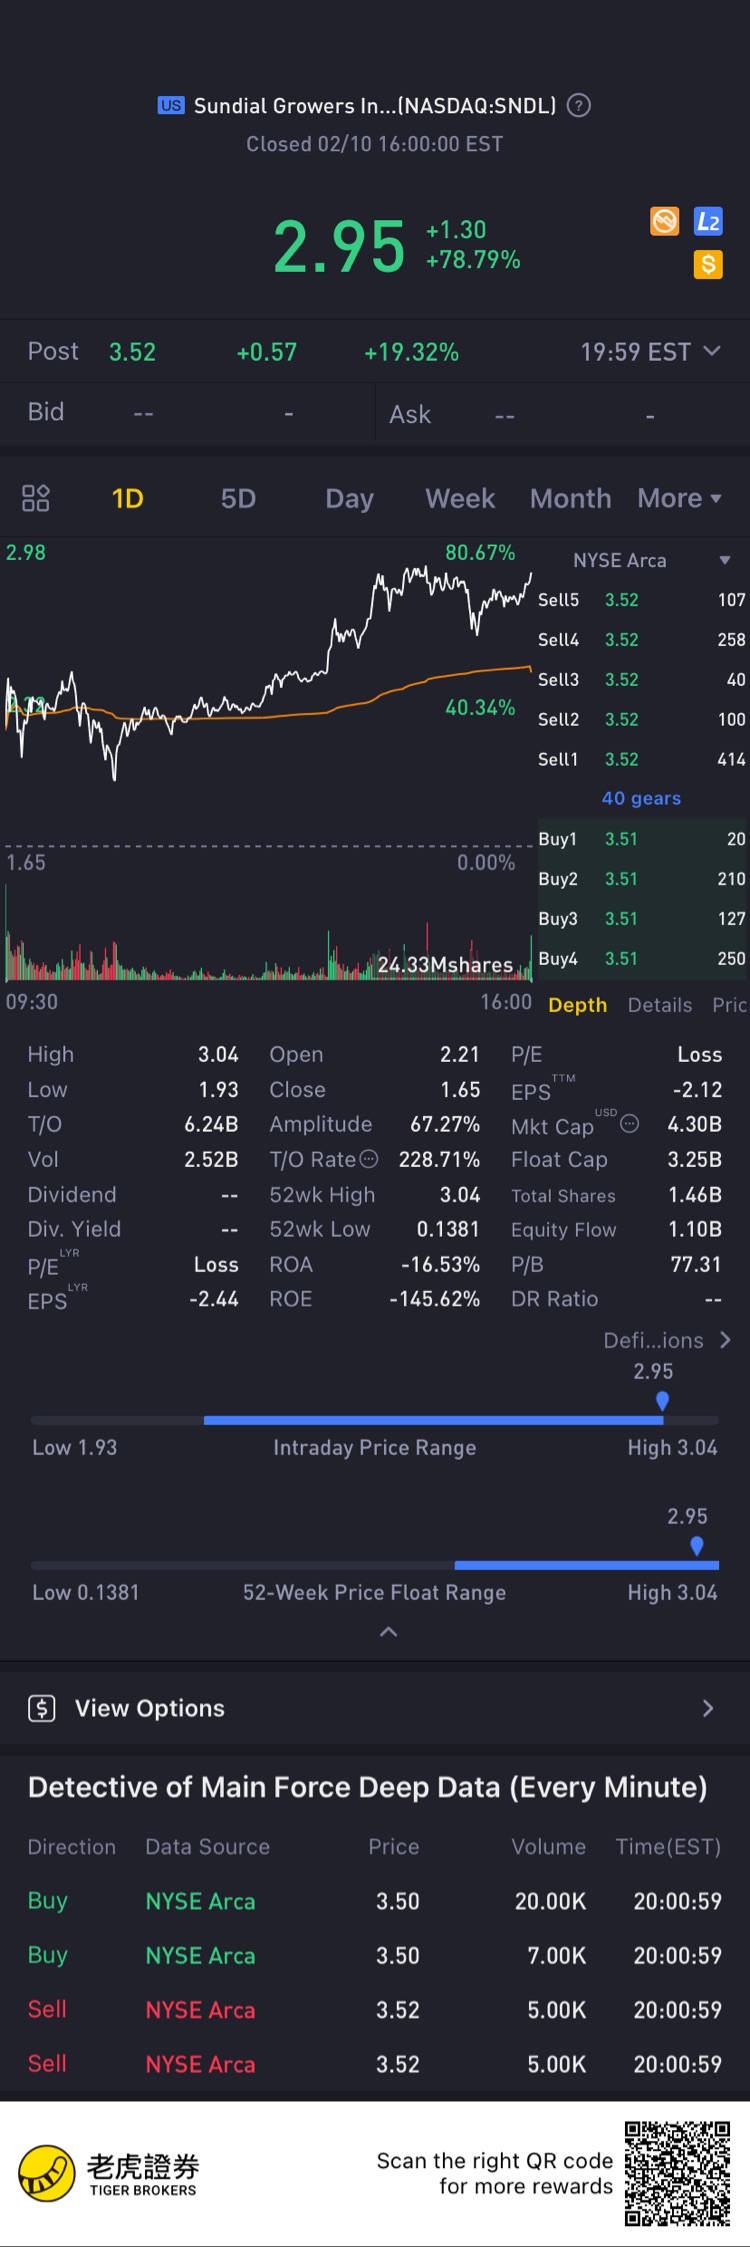Viewport: 750px width, 2247px height.
Task: Tap the QR code image
Action: pos(678,2173)
